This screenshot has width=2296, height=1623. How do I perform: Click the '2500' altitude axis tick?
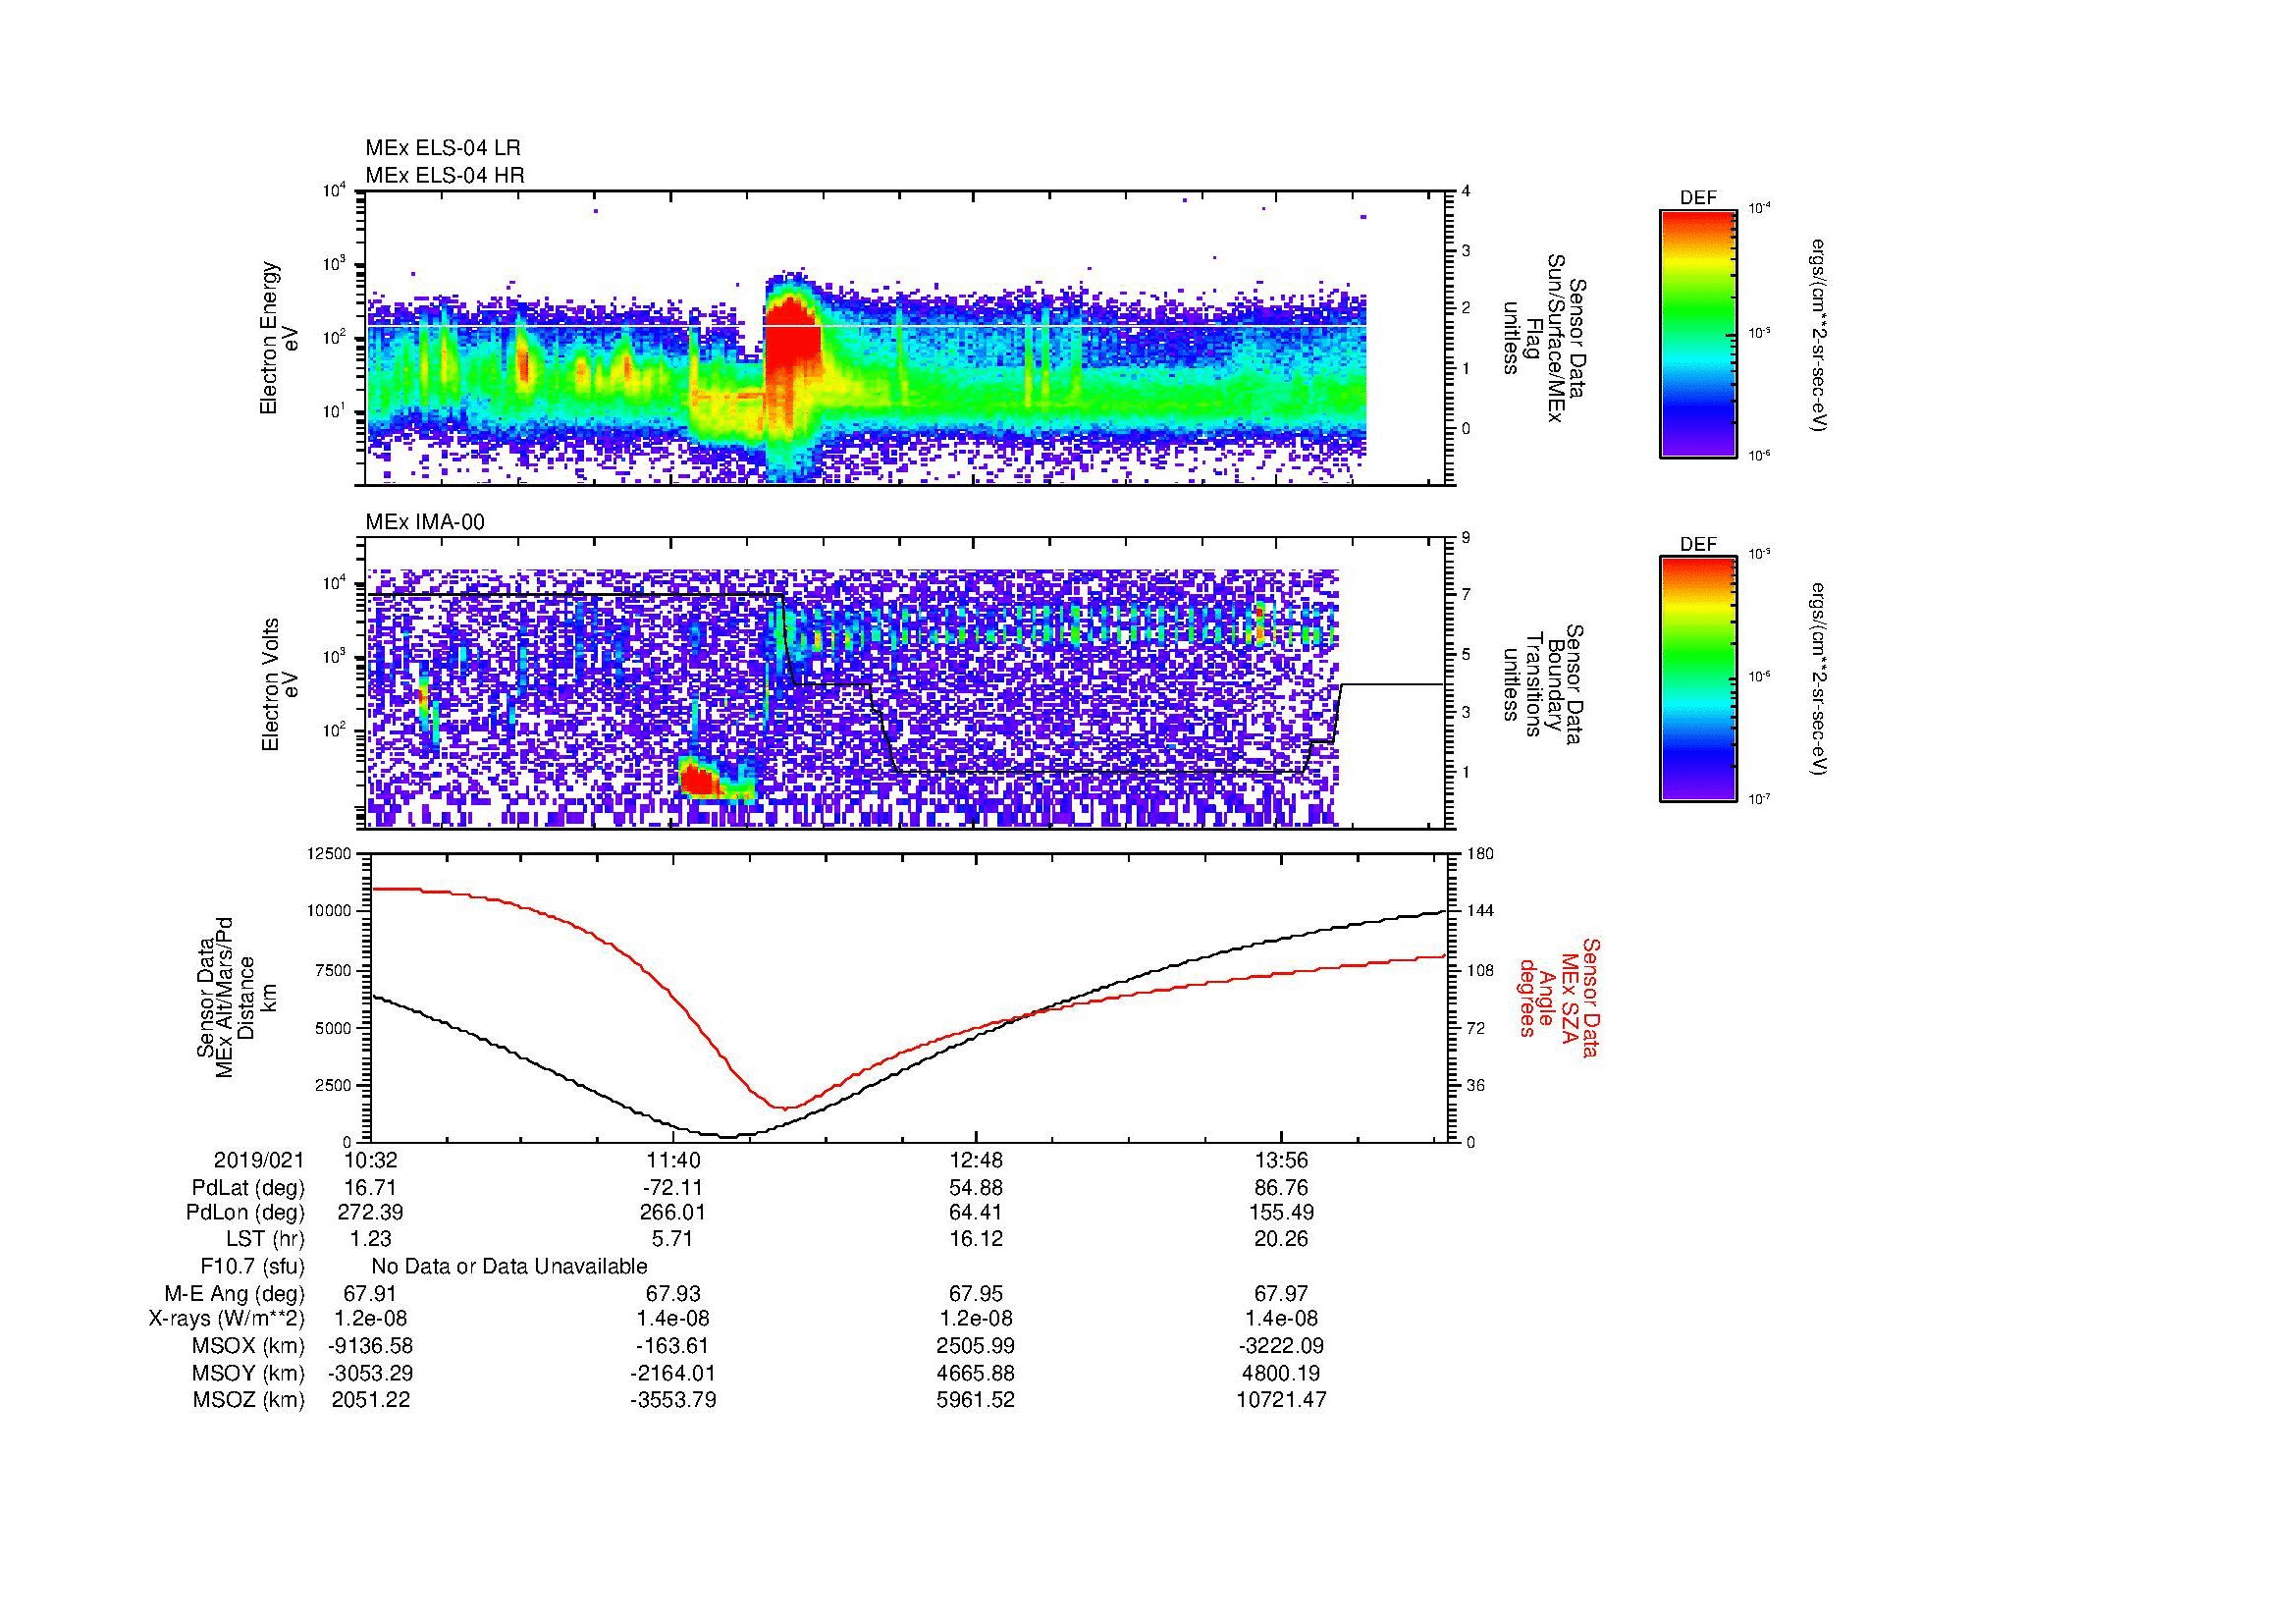(335, 1085)
